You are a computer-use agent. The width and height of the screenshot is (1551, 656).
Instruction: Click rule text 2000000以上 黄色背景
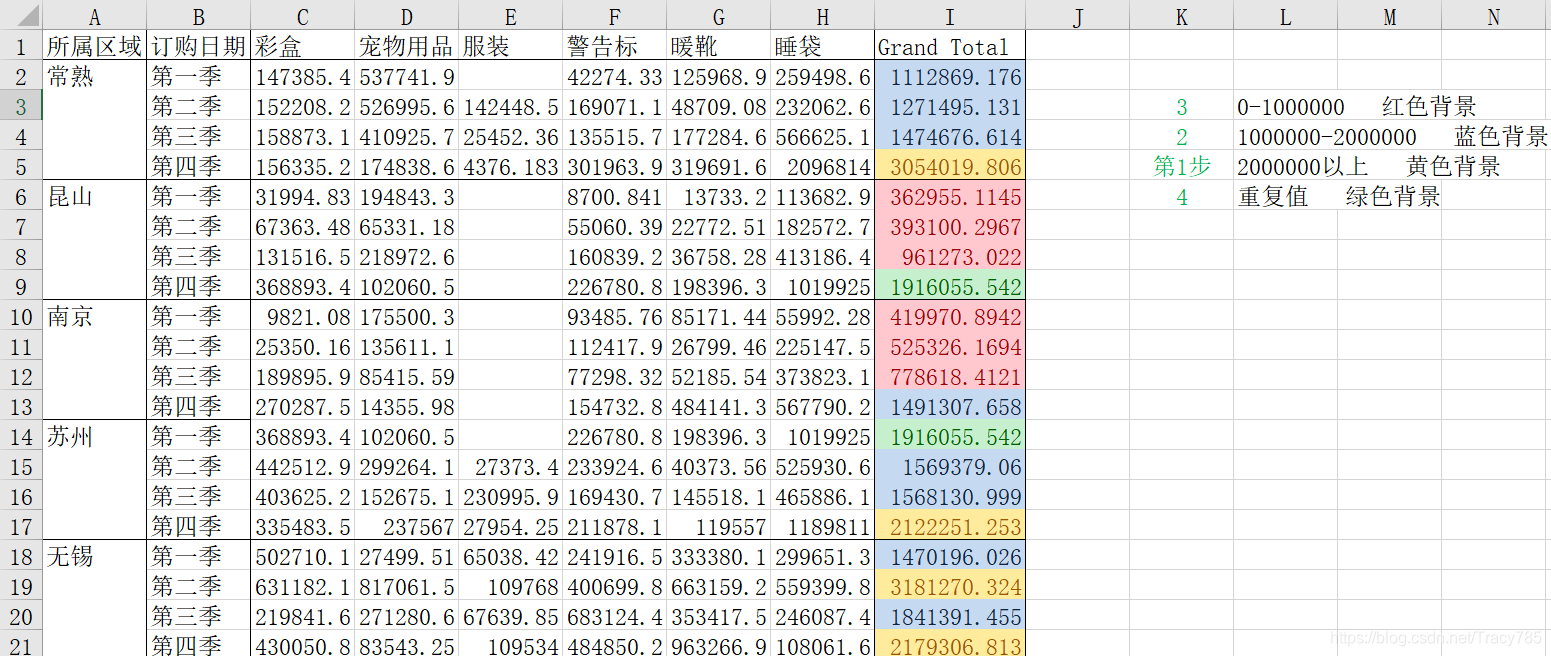1369,167
